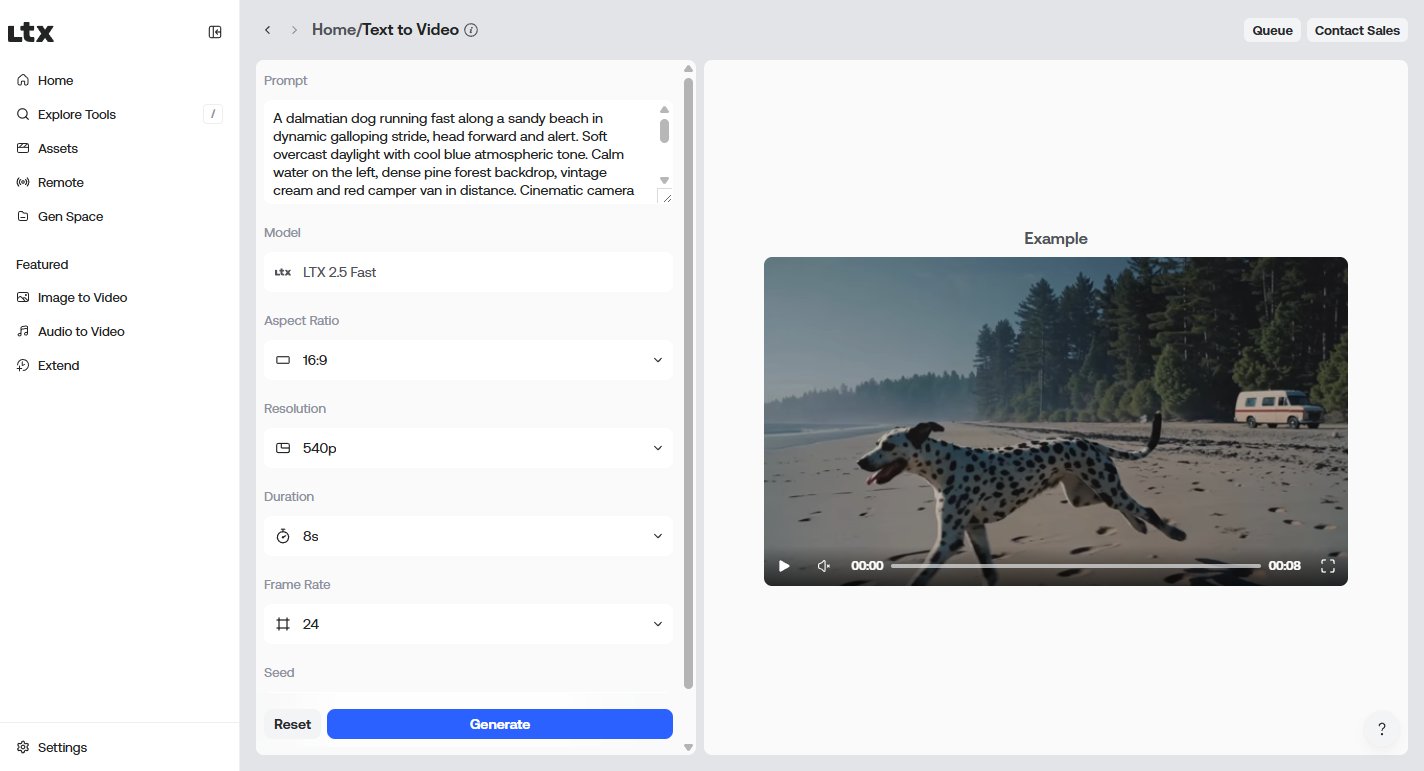
Task: Open the Queue
Action: tap(1272, 30)
